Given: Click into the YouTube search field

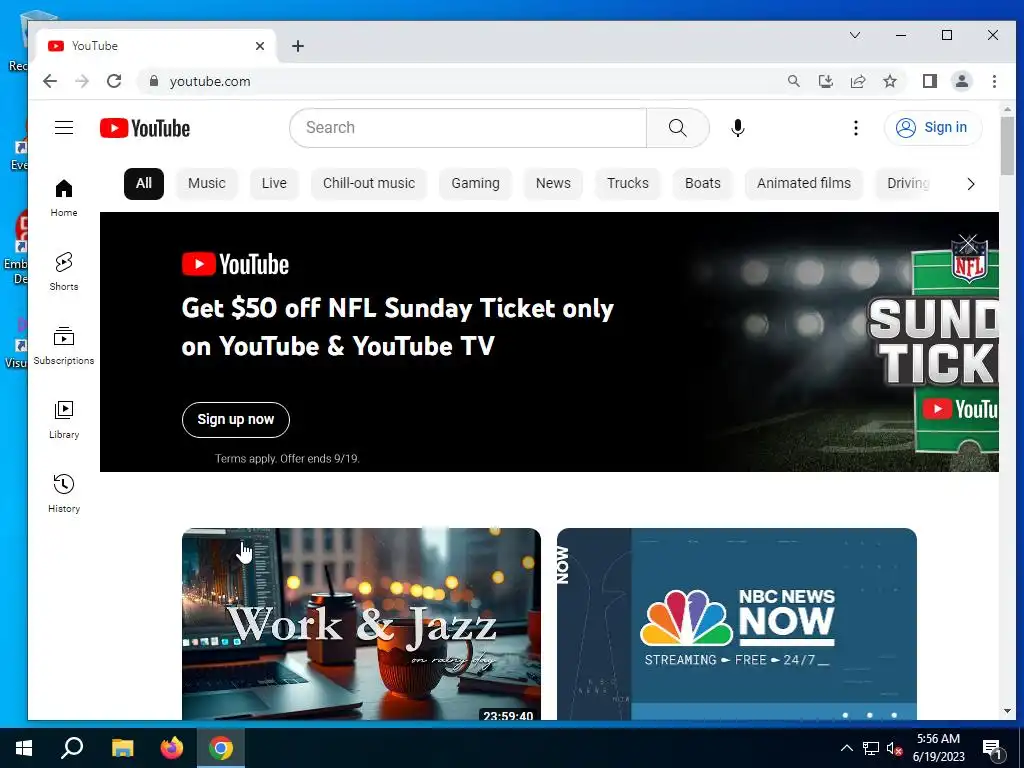Looking at the screenshot, I should 468,128.
